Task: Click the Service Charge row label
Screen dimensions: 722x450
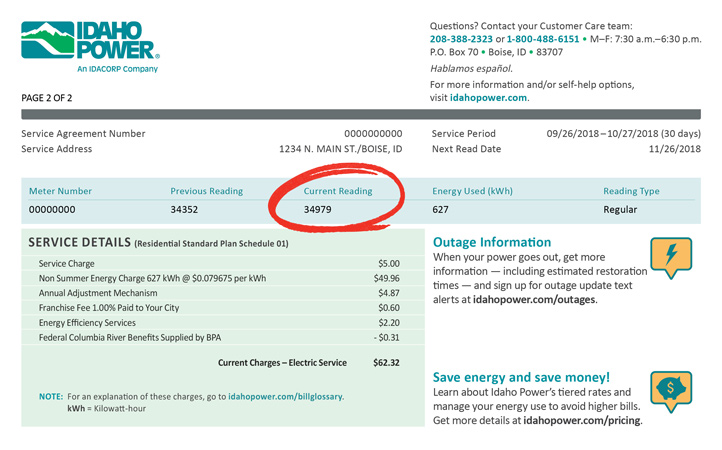Action: [66, 263]
